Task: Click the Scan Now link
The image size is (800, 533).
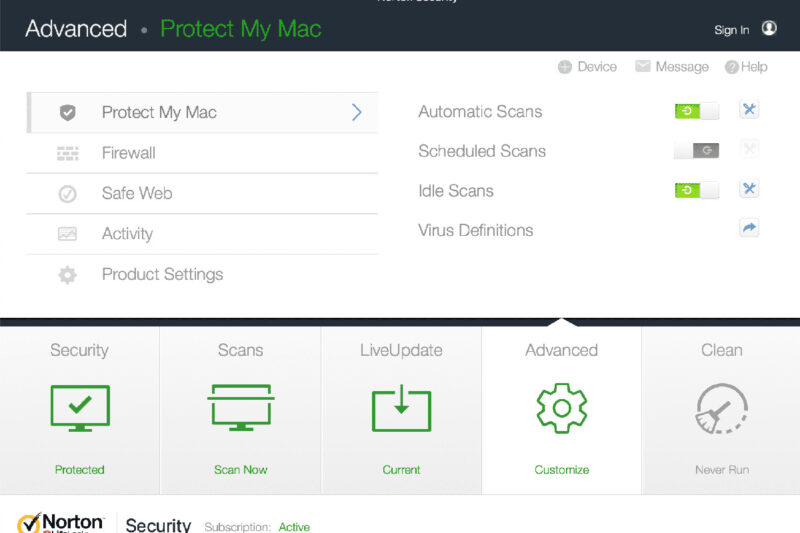Action: [x=241, y=470]
